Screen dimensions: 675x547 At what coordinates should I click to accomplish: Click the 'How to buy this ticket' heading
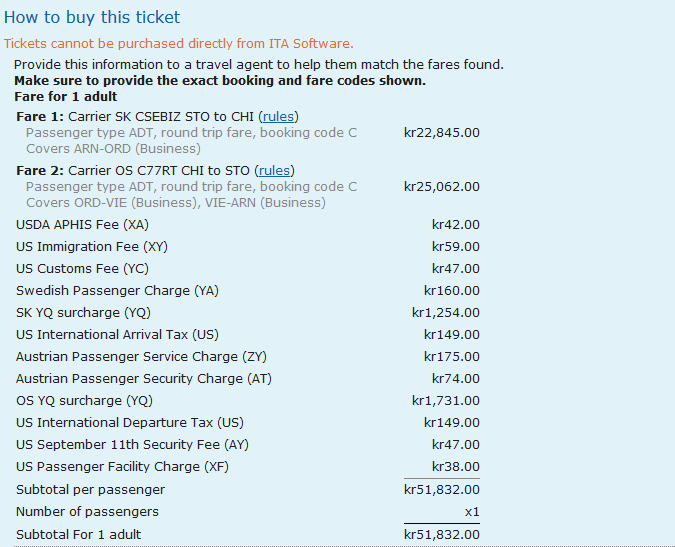pos(92,17)
